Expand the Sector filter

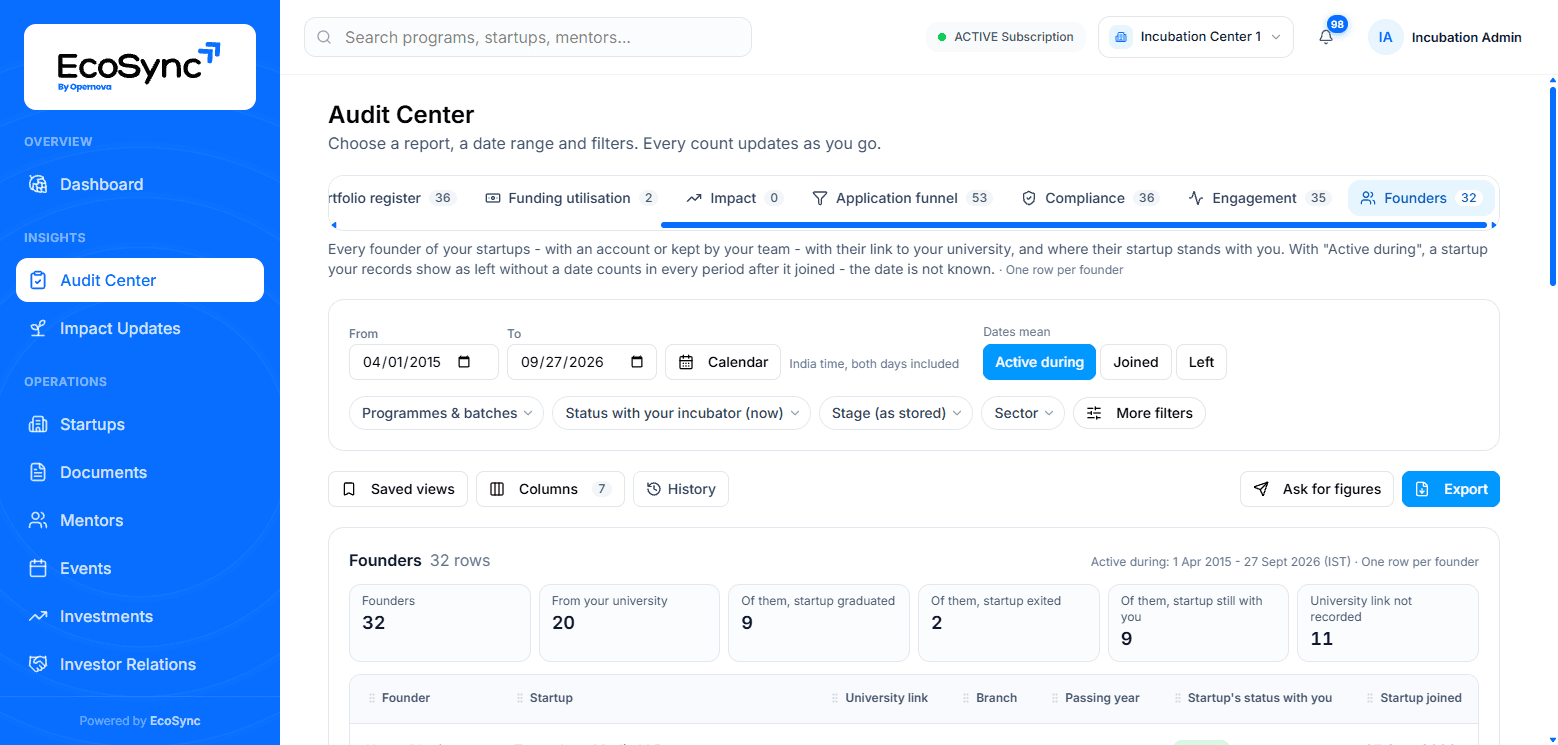[x=1023, y=413]
